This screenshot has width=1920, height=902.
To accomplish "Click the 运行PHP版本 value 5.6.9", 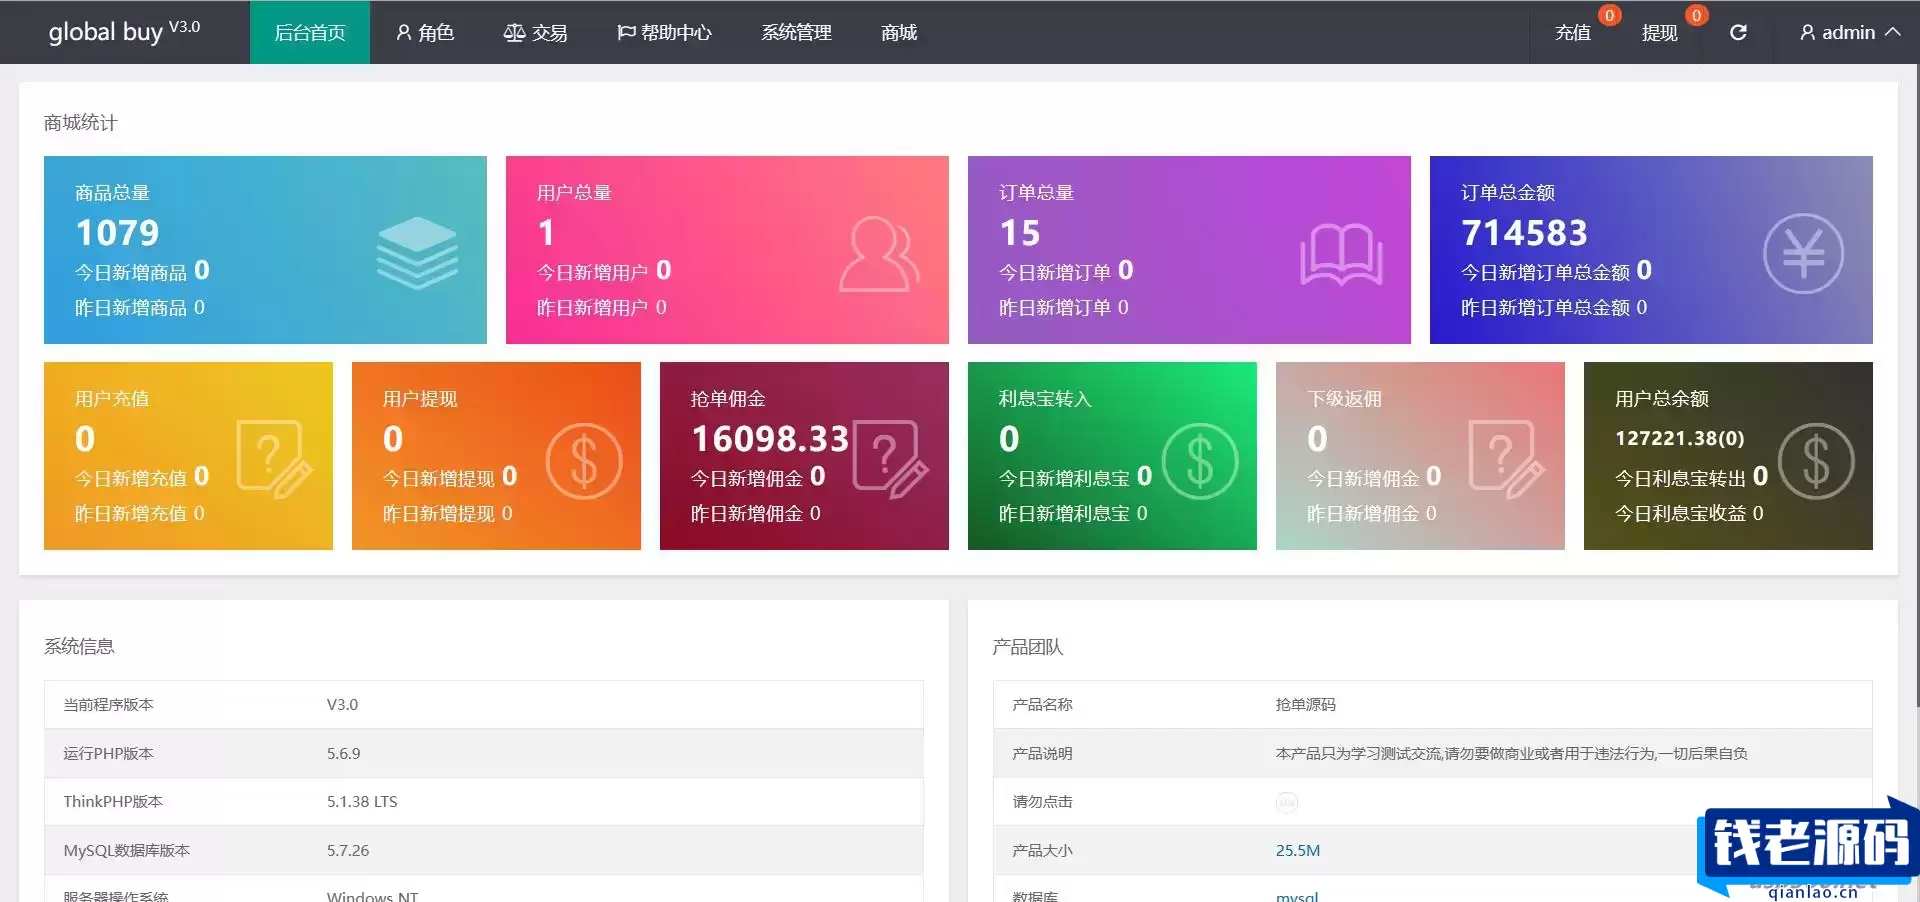I will point(343,753).
